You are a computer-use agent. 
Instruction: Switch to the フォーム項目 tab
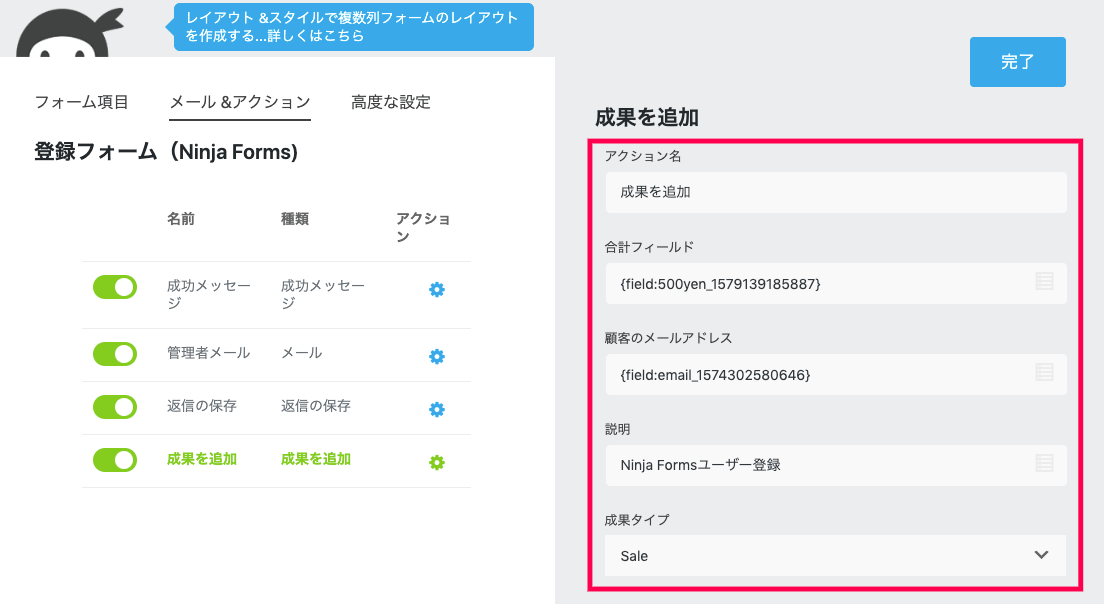[82, 102]
